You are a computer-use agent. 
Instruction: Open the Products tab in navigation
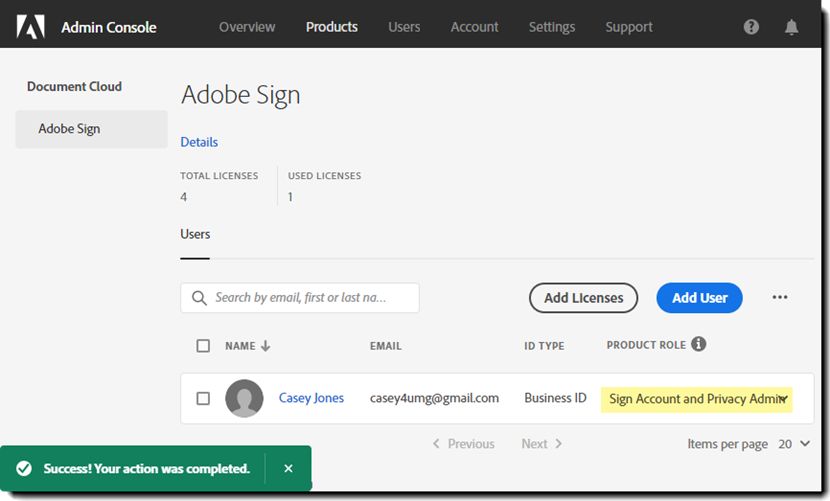(x=331, y=27)
